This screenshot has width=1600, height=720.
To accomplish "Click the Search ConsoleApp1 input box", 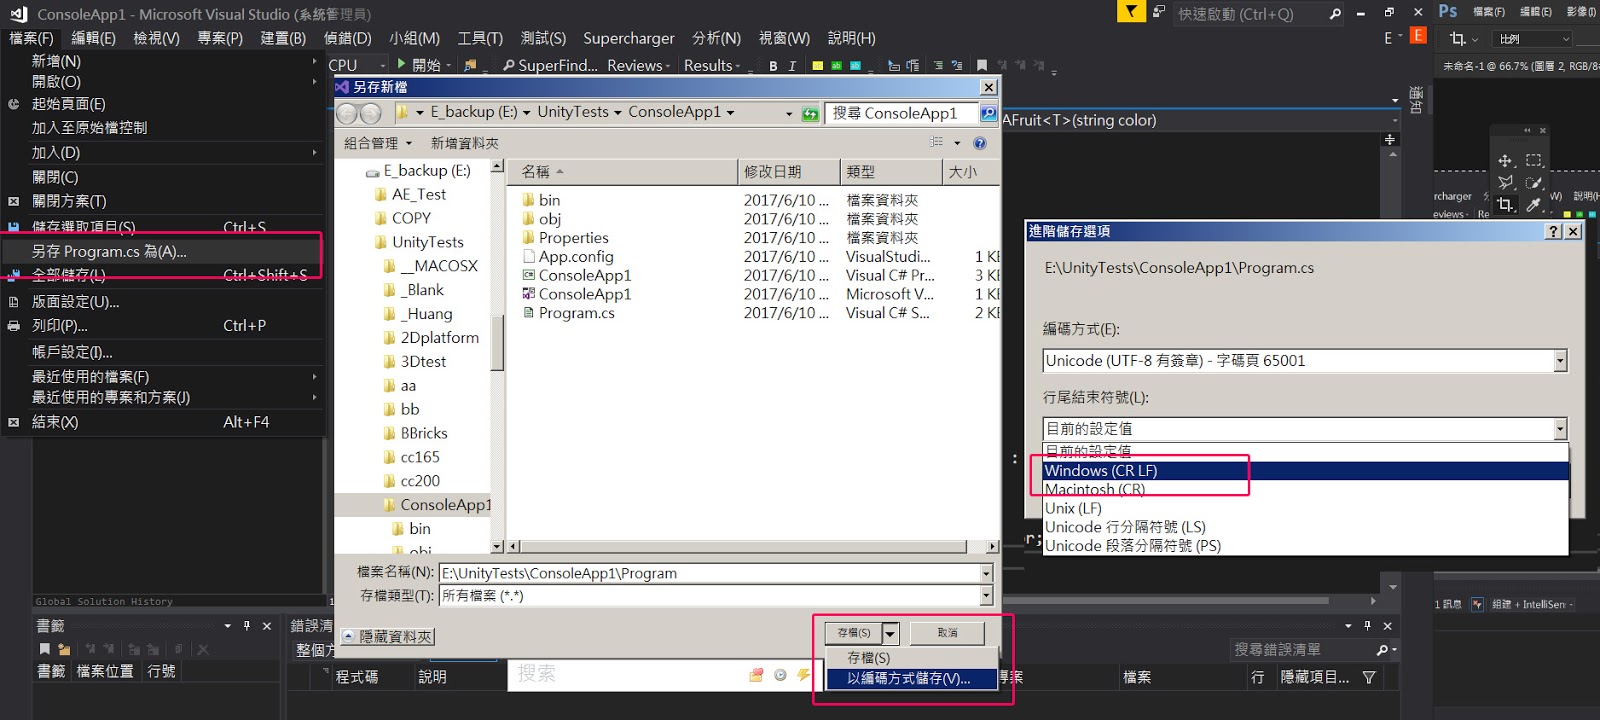I will 903,113.
